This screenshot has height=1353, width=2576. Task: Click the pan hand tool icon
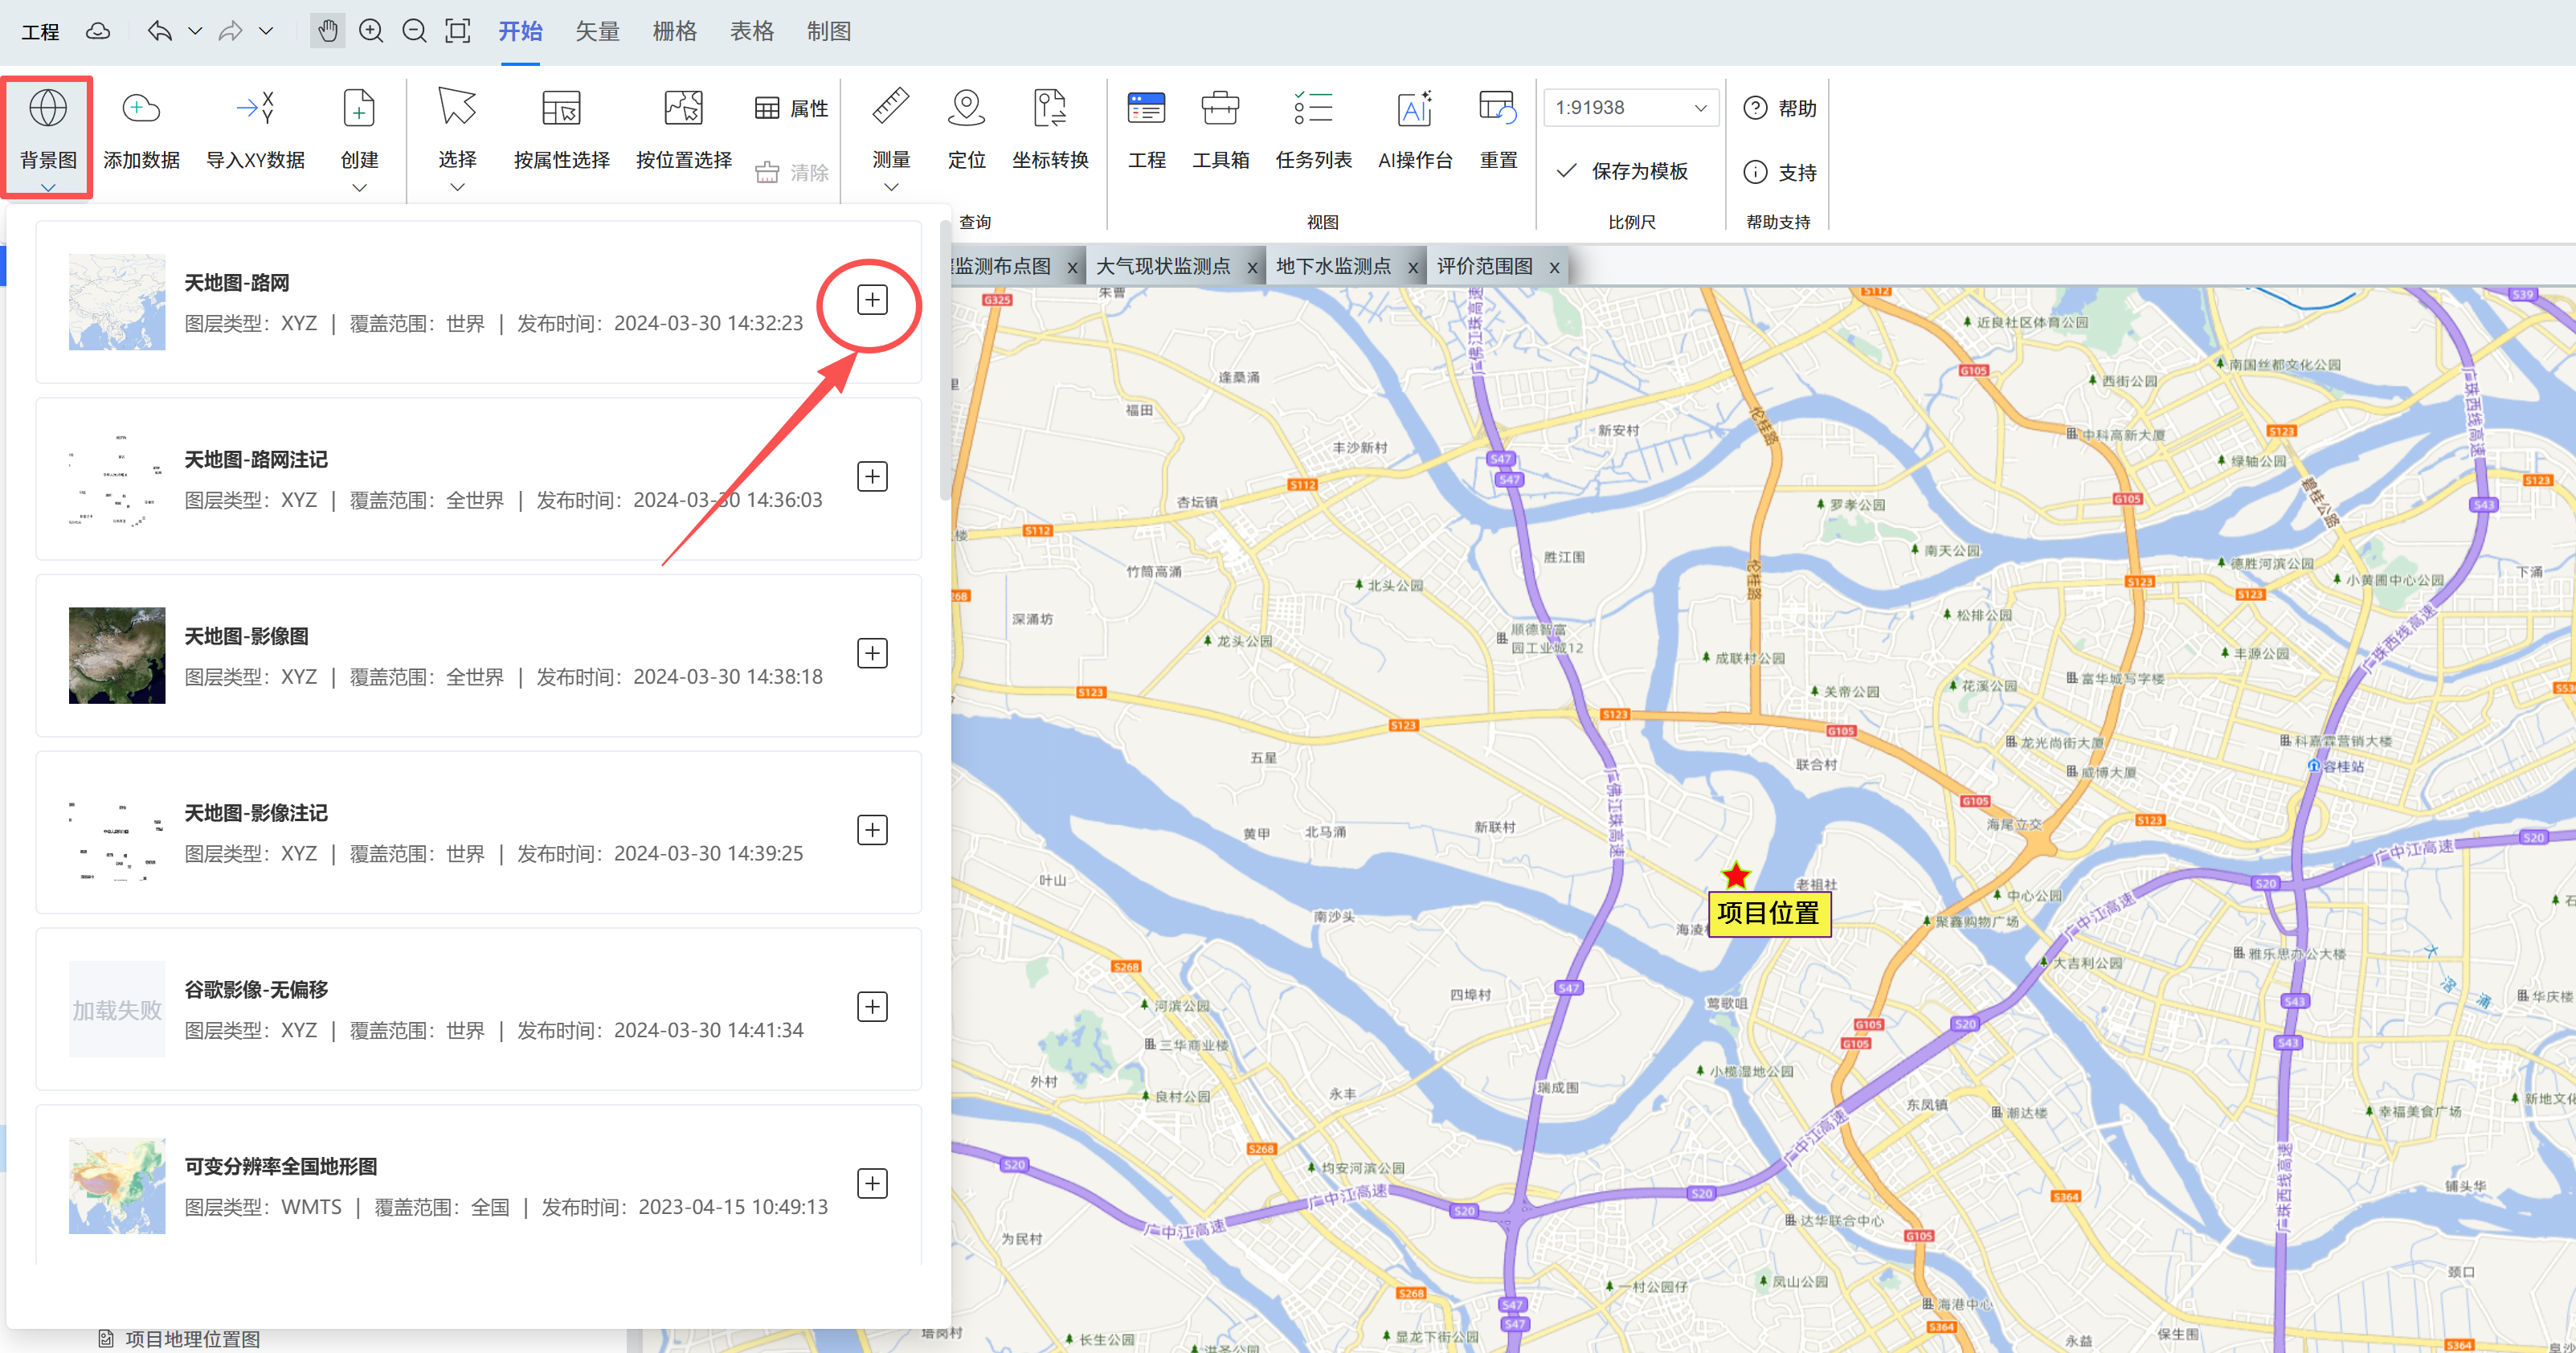tap(327, 31)
